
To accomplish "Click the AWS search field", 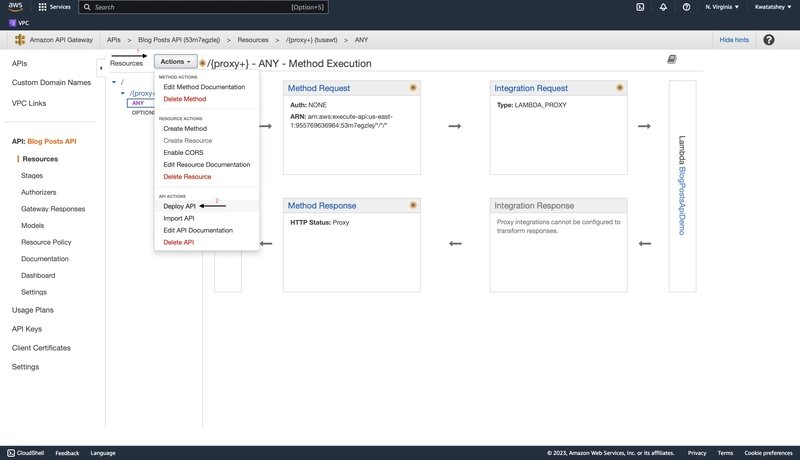I will (x=203, y=7).
